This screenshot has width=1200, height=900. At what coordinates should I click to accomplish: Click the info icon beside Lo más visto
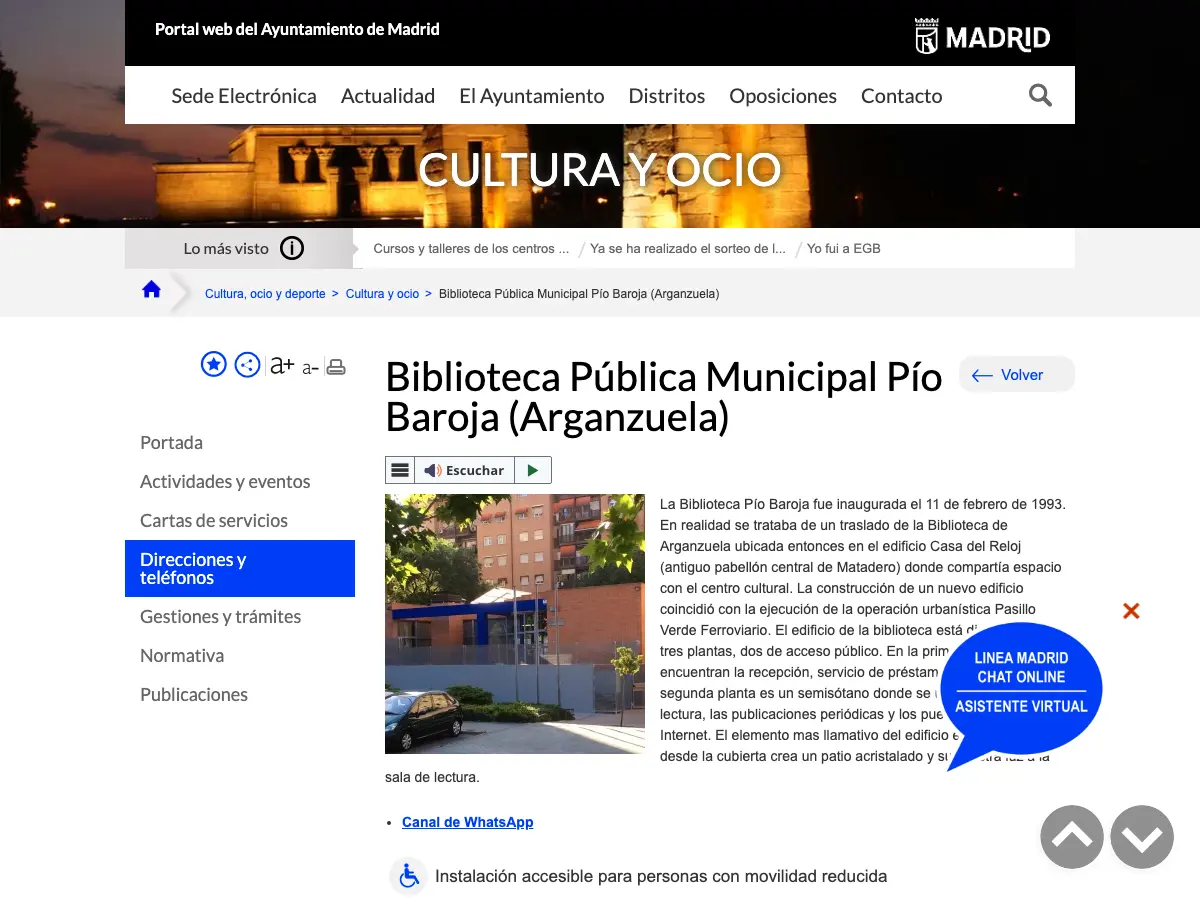[x=292, y=249]
